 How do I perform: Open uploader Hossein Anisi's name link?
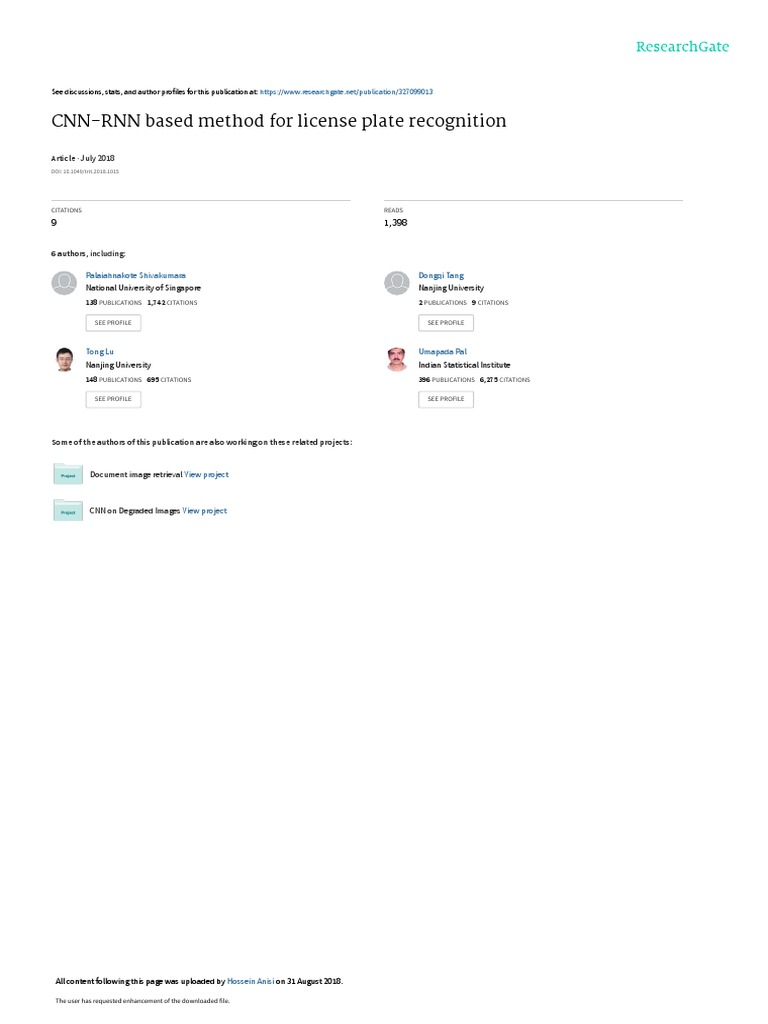pyautogui.click(x=250, y=982)
